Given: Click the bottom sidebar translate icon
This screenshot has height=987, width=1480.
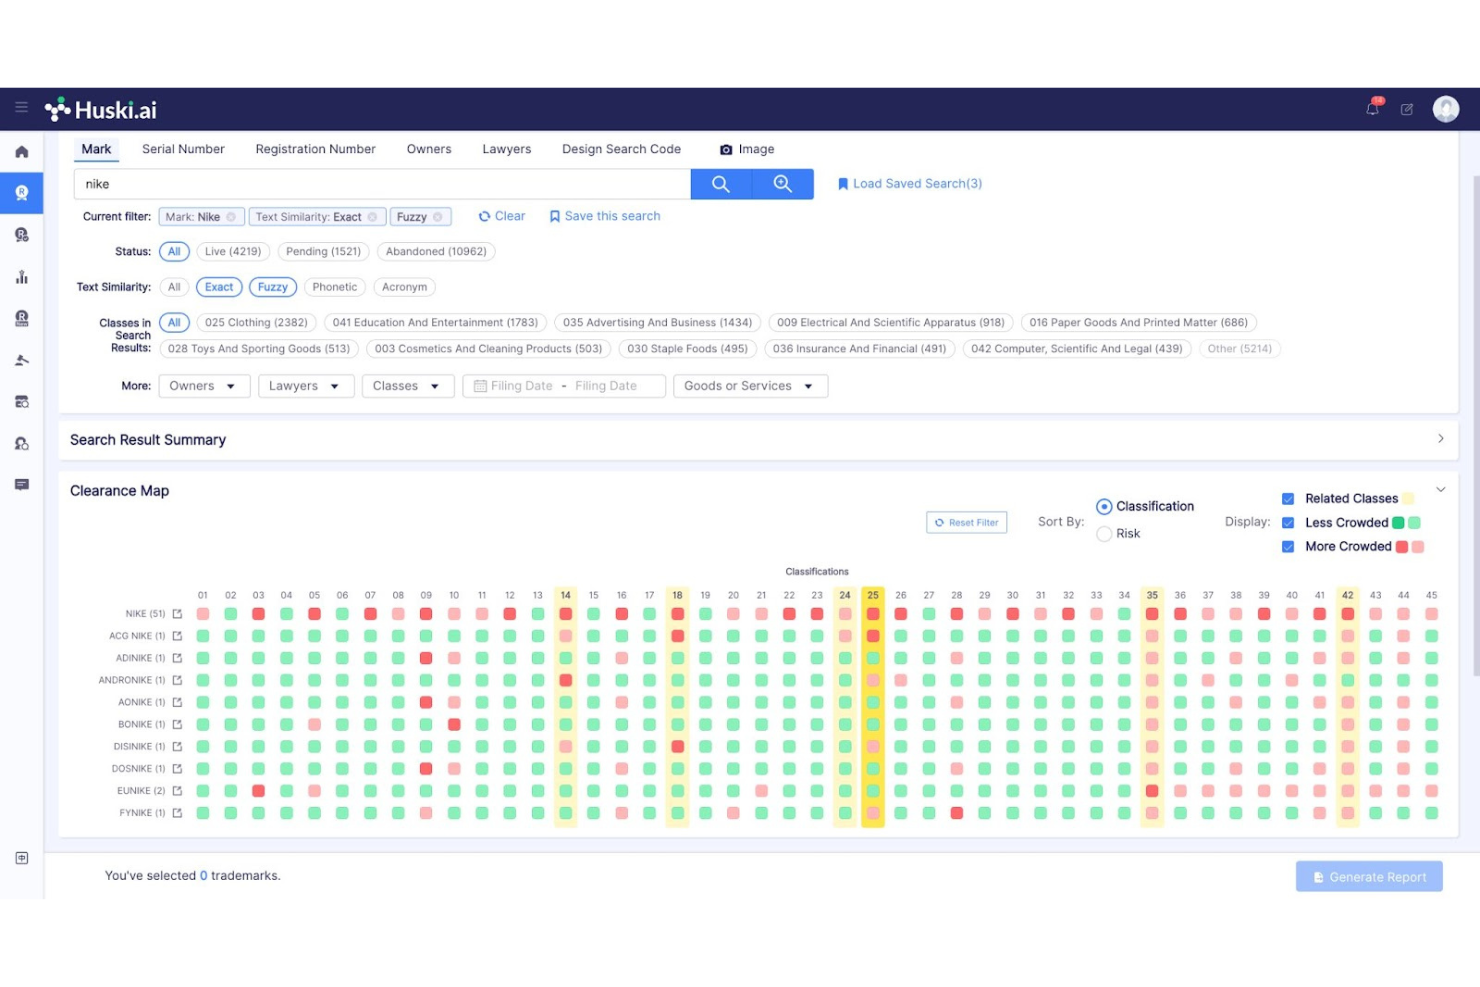Looking at the screenshot, I should coord(21,858).
